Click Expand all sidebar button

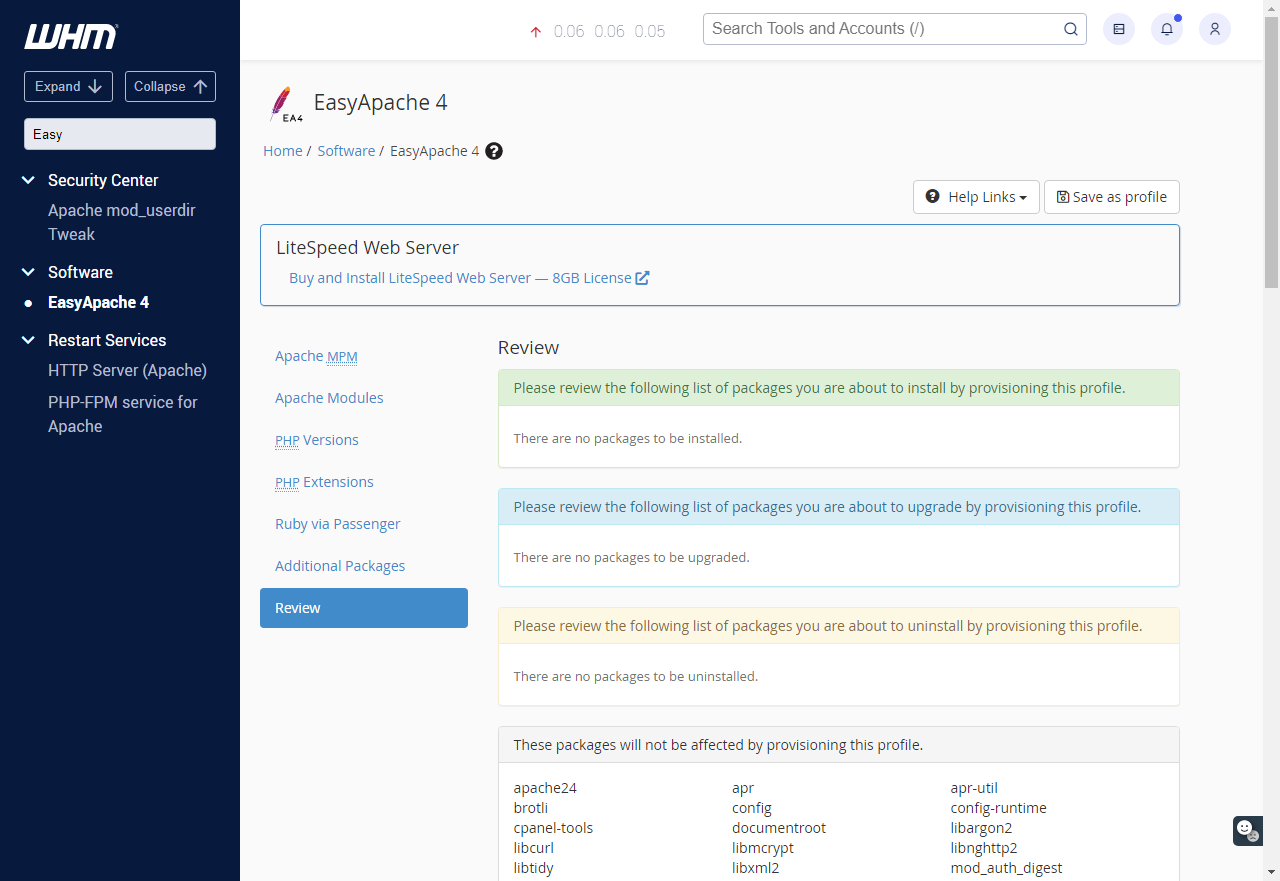coord(68,86)
